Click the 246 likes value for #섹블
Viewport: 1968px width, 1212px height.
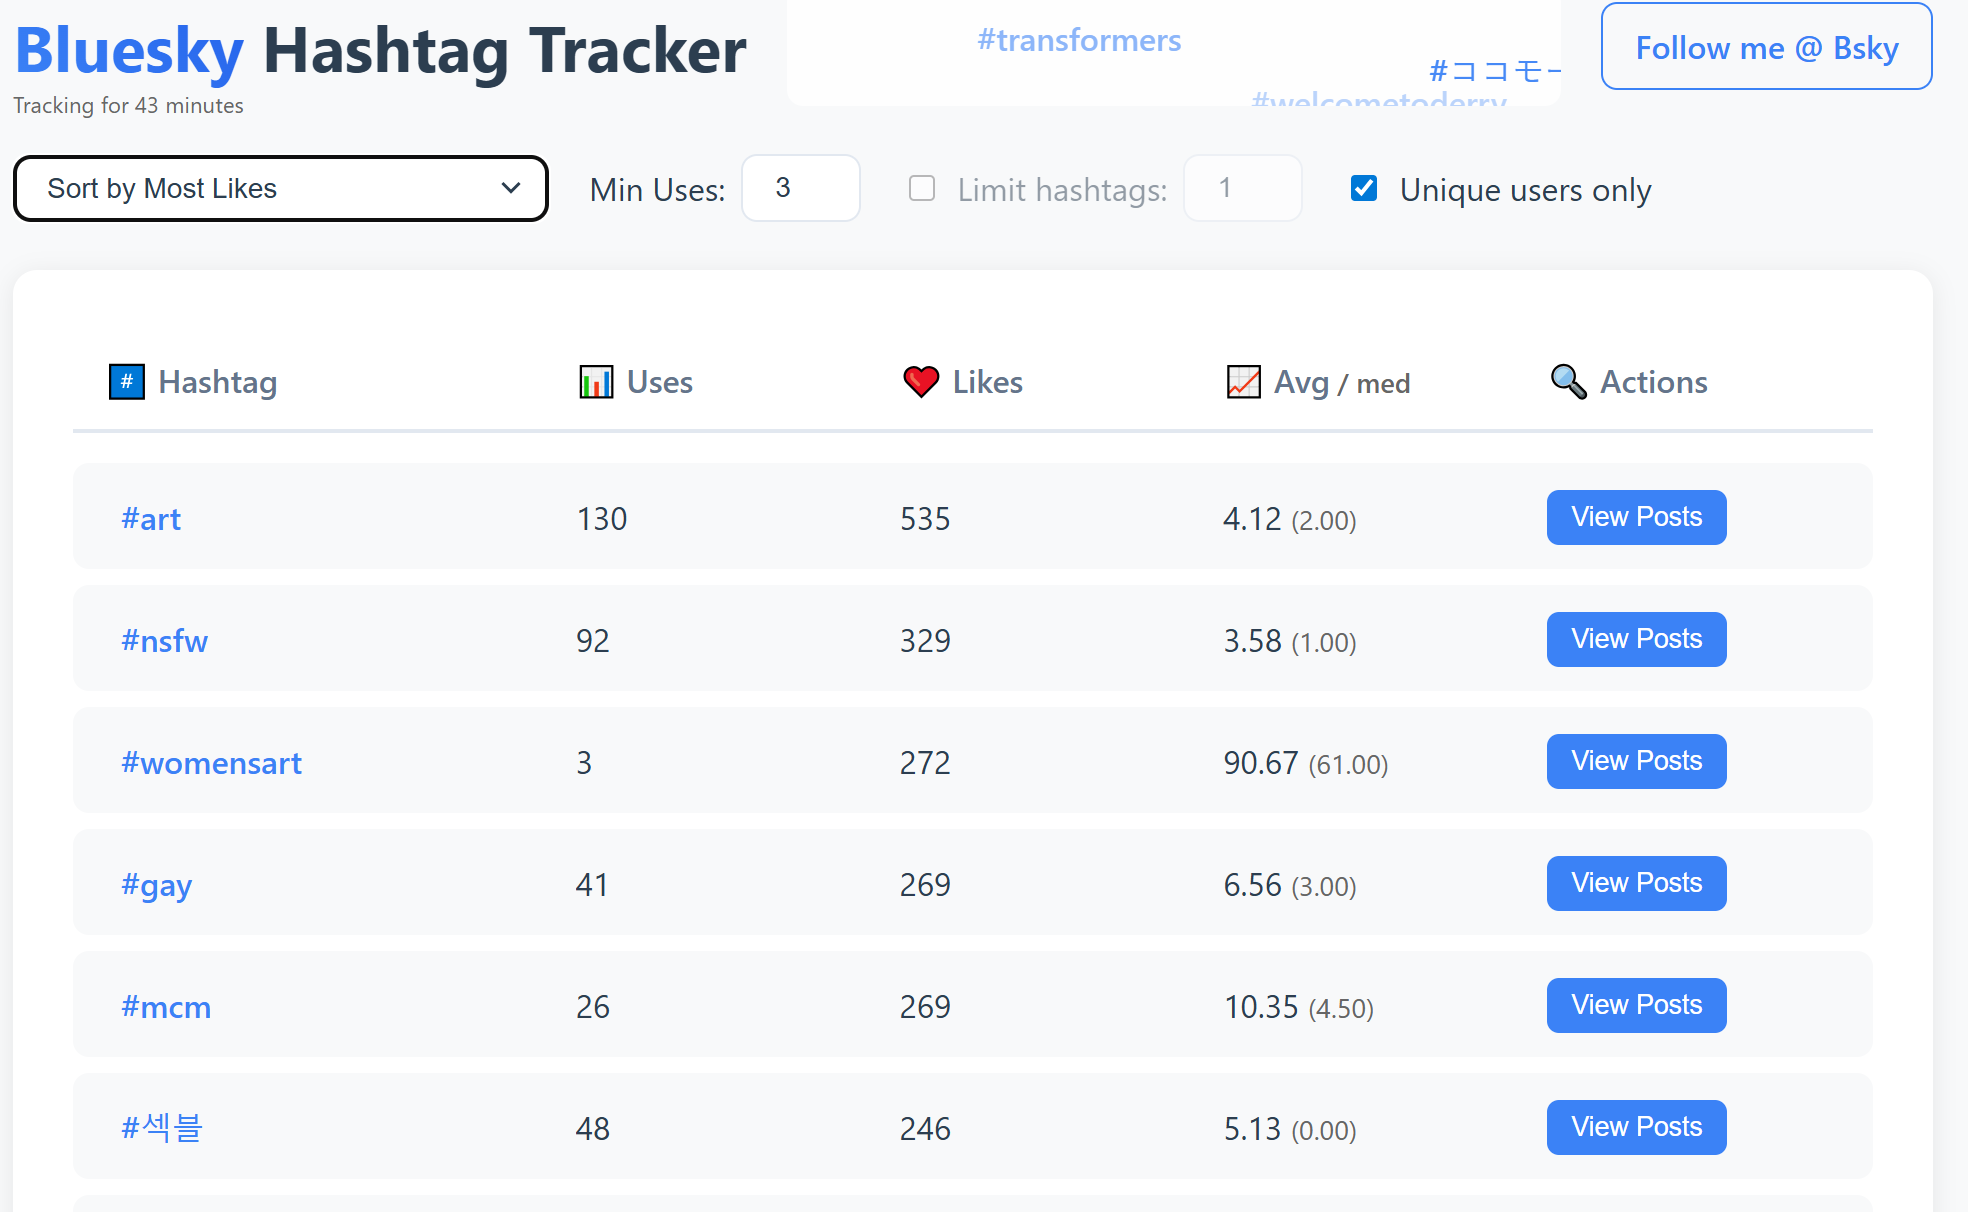coord(925,1129)
